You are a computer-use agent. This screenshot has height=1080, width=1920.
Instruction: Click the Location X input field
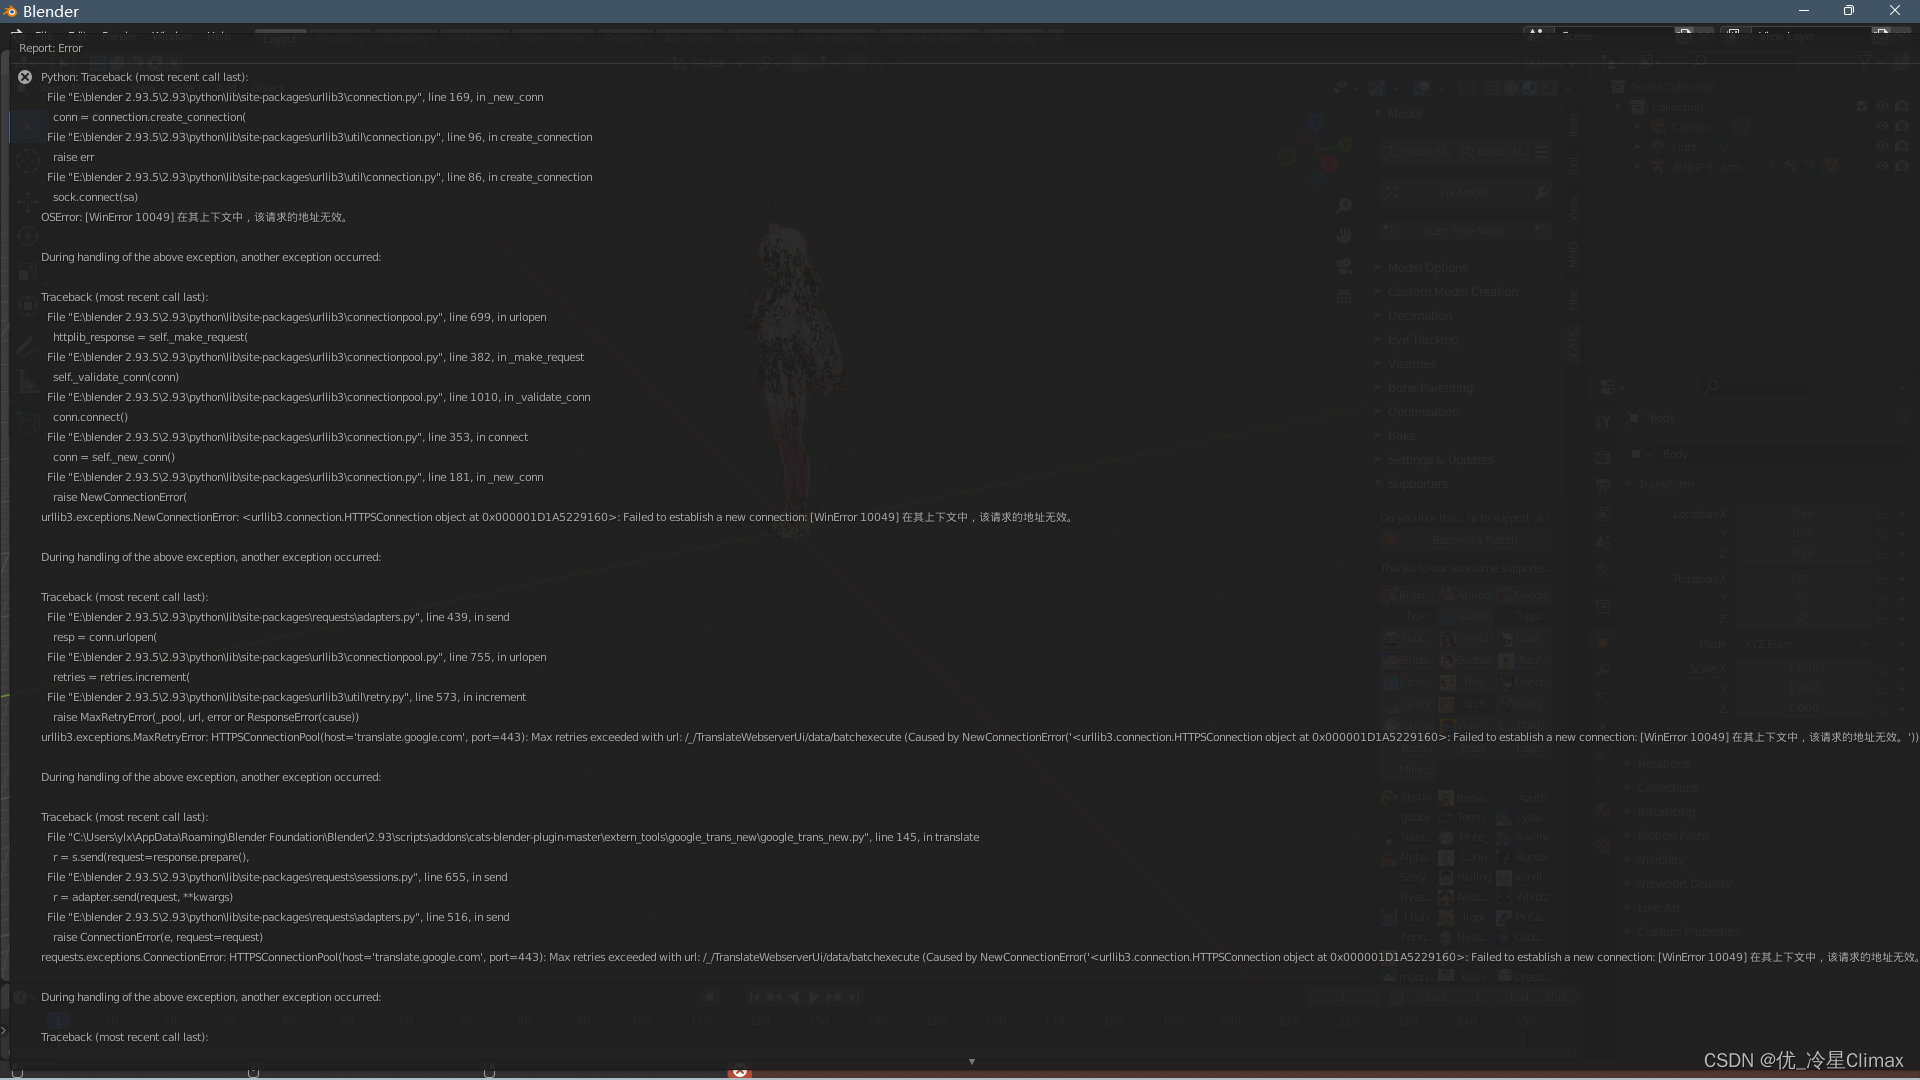(x=1803, y=514)
